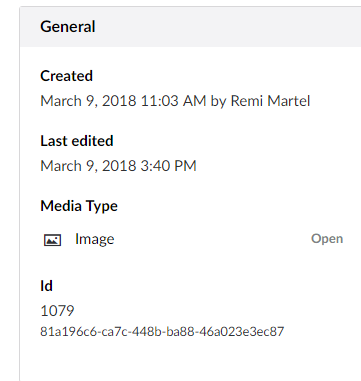Select the Image type name text

point(95,239)
